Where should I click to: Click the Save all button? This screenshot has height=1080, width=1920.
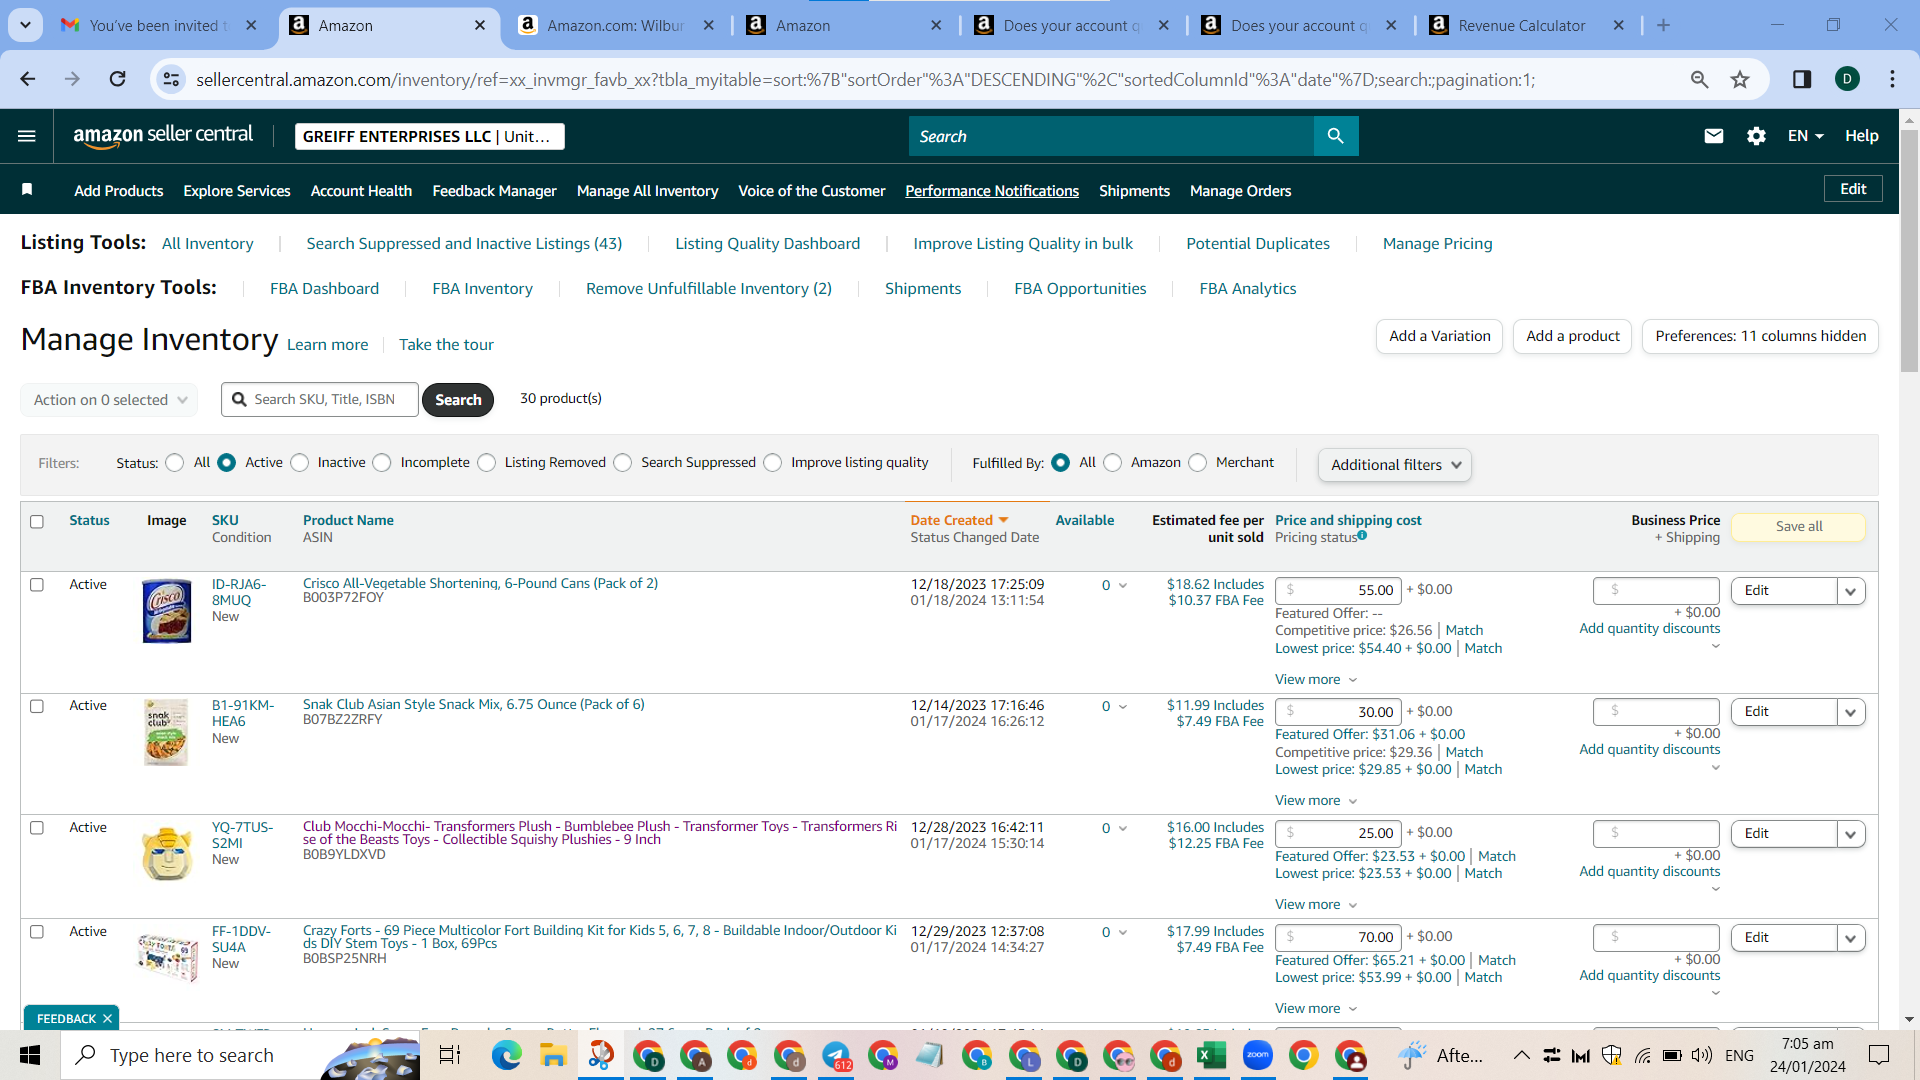(x=1799, y=527)
